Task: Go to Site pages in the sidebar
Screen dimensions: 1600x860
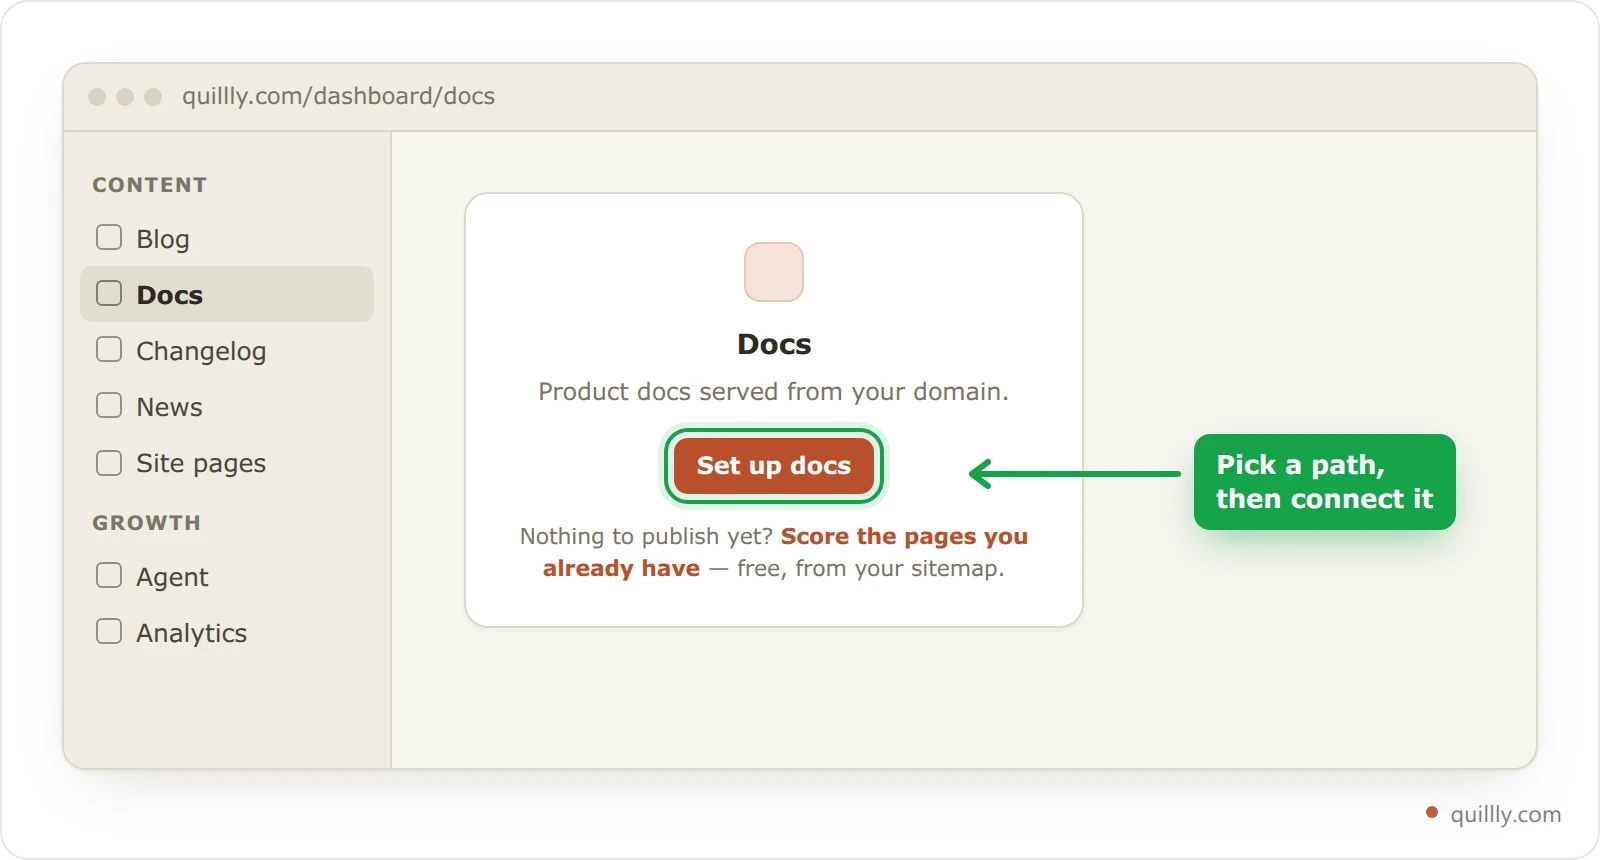Action: pos(227,462)
